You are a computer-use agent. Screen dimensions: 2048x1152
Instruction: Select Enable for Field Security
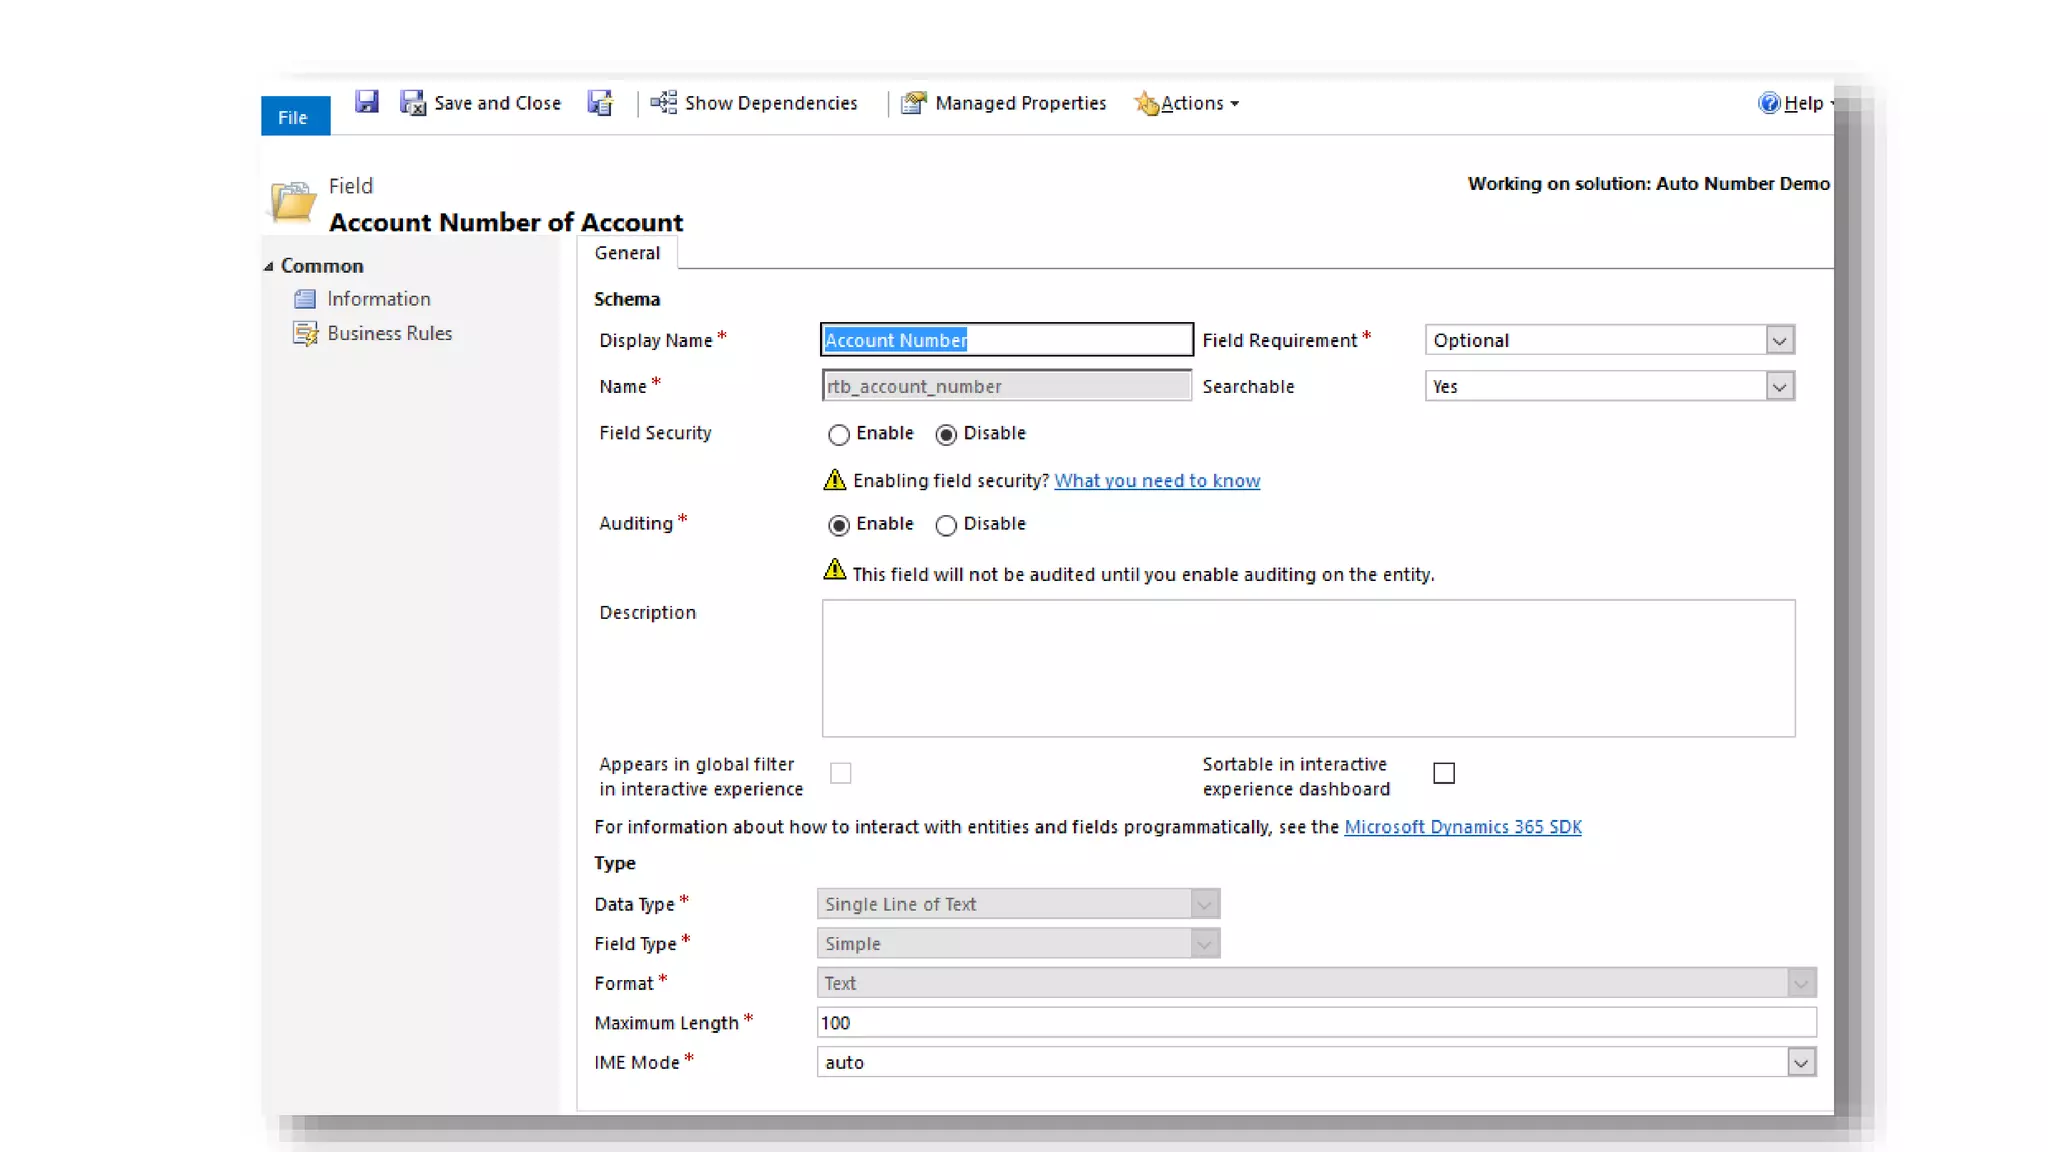click(x=839, y=434)
